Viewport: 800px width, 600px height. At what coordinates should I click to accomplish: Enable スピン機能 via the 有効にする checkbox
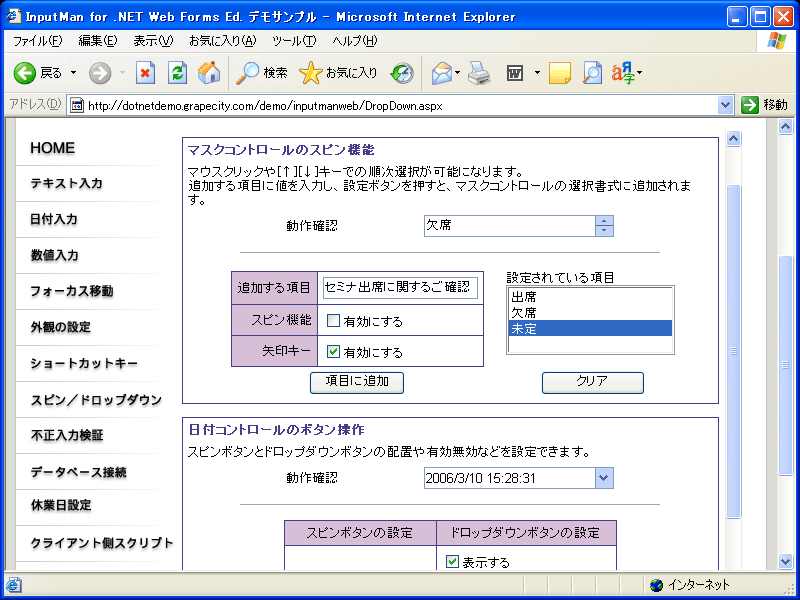click(x=334, y=318)
